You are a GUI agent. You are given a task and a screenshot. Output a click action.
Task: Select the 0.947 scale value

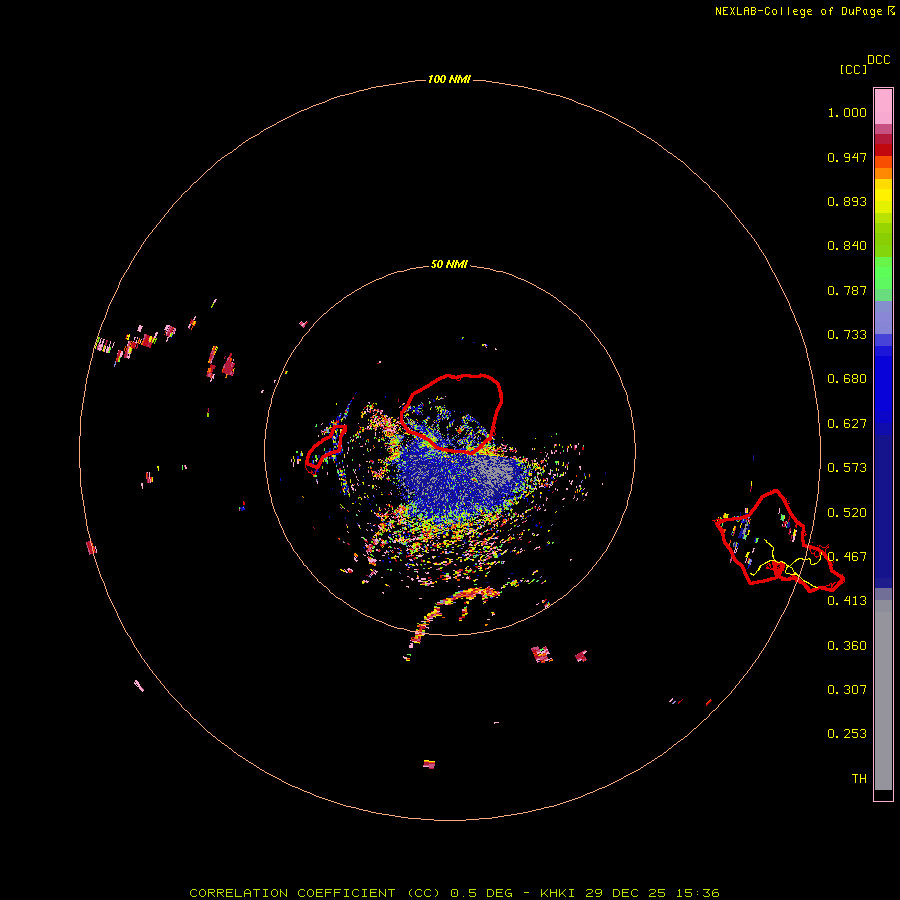(847, 157)
